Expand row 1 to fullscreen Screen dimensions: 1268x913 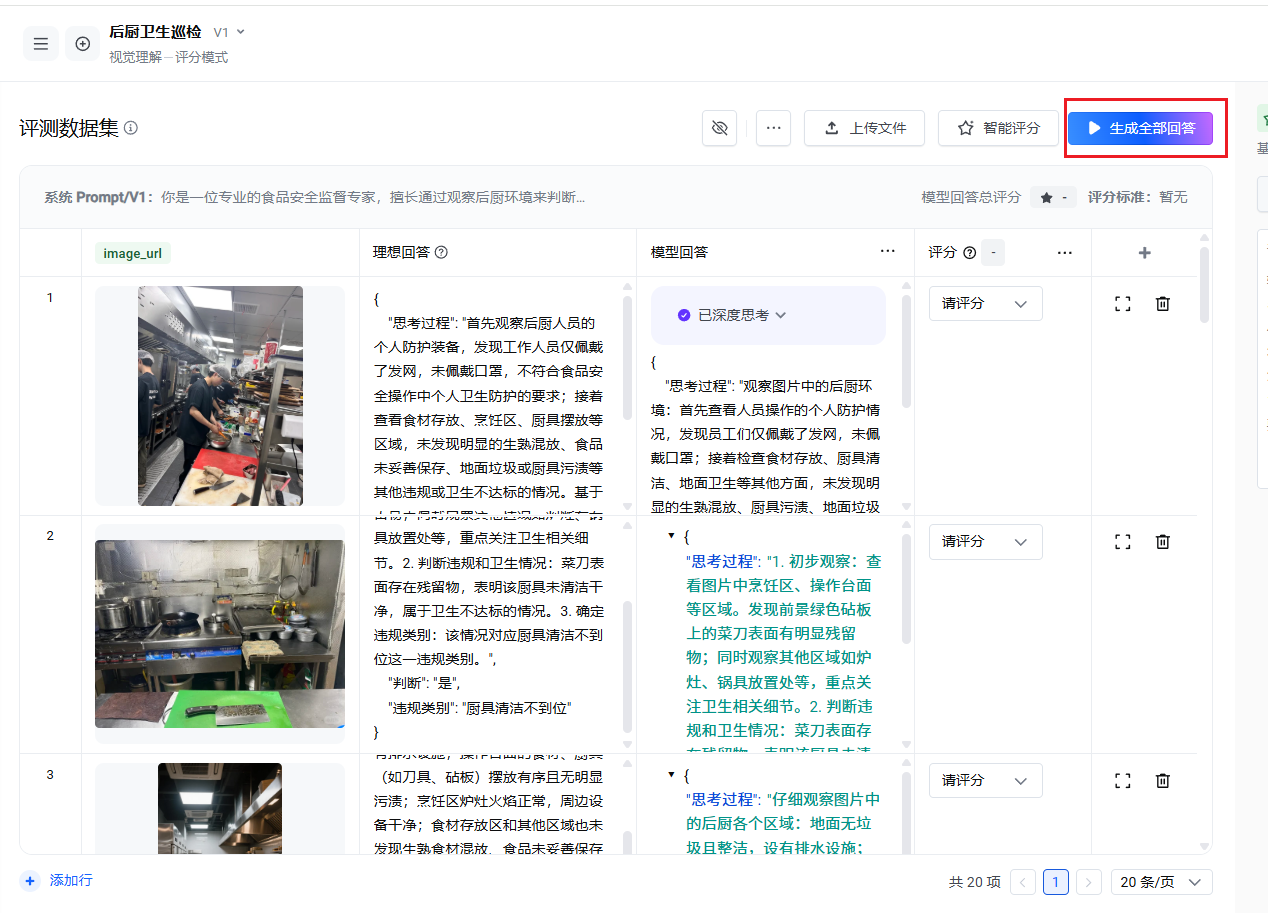(x=1122, y=304)
